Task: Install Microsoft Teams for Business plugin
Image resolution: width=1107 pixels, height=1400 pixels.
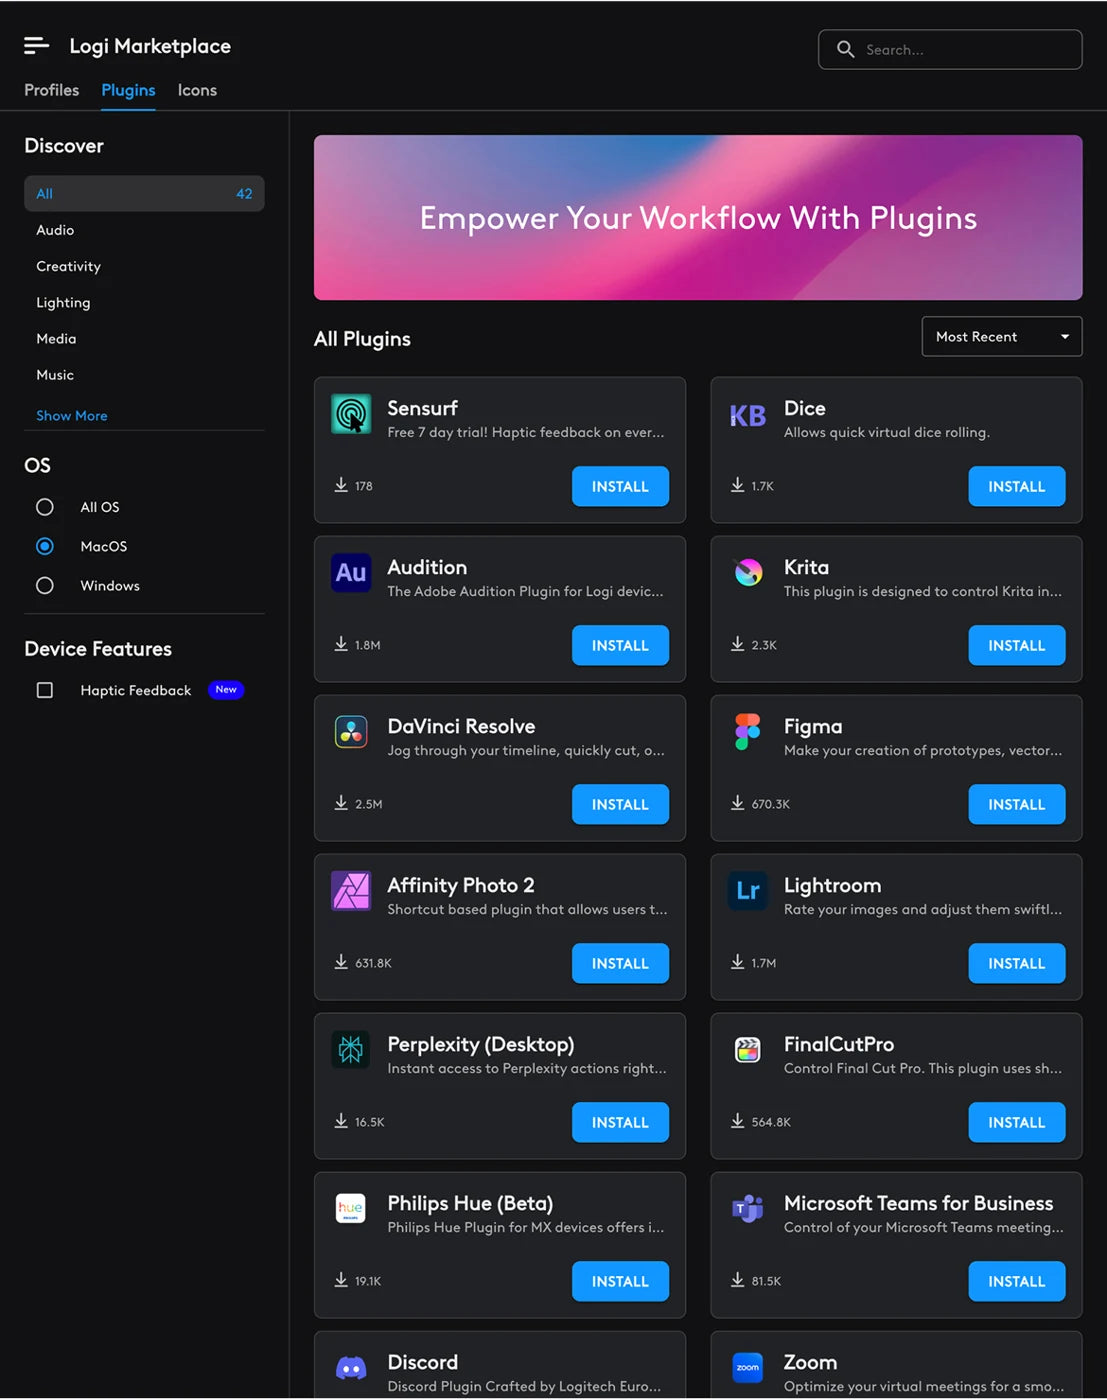Action: pyautogui.click(x=1017, y=1281)
